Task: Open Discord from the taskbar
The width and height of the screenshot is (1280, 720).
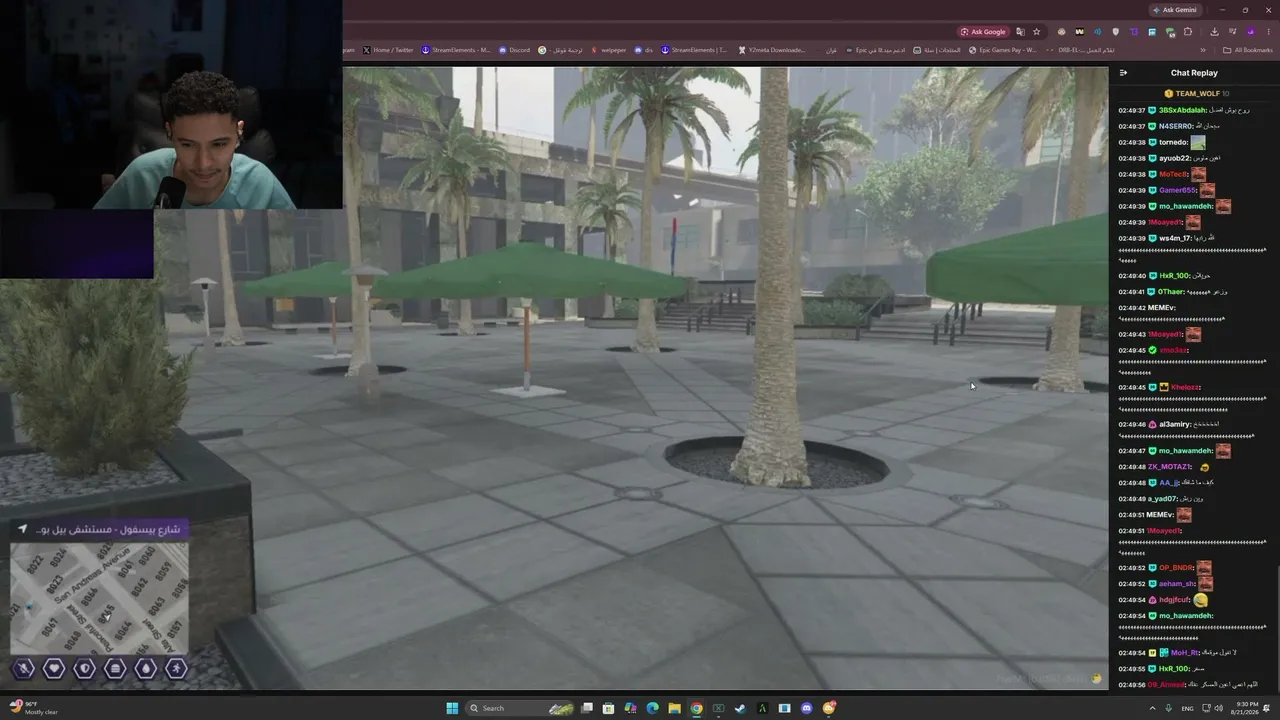Action: (x=807, y=708)
